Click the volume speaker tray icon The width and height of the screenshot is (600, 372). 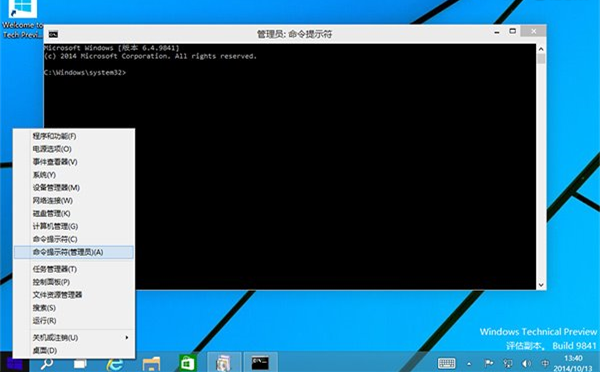coord(526,363)
